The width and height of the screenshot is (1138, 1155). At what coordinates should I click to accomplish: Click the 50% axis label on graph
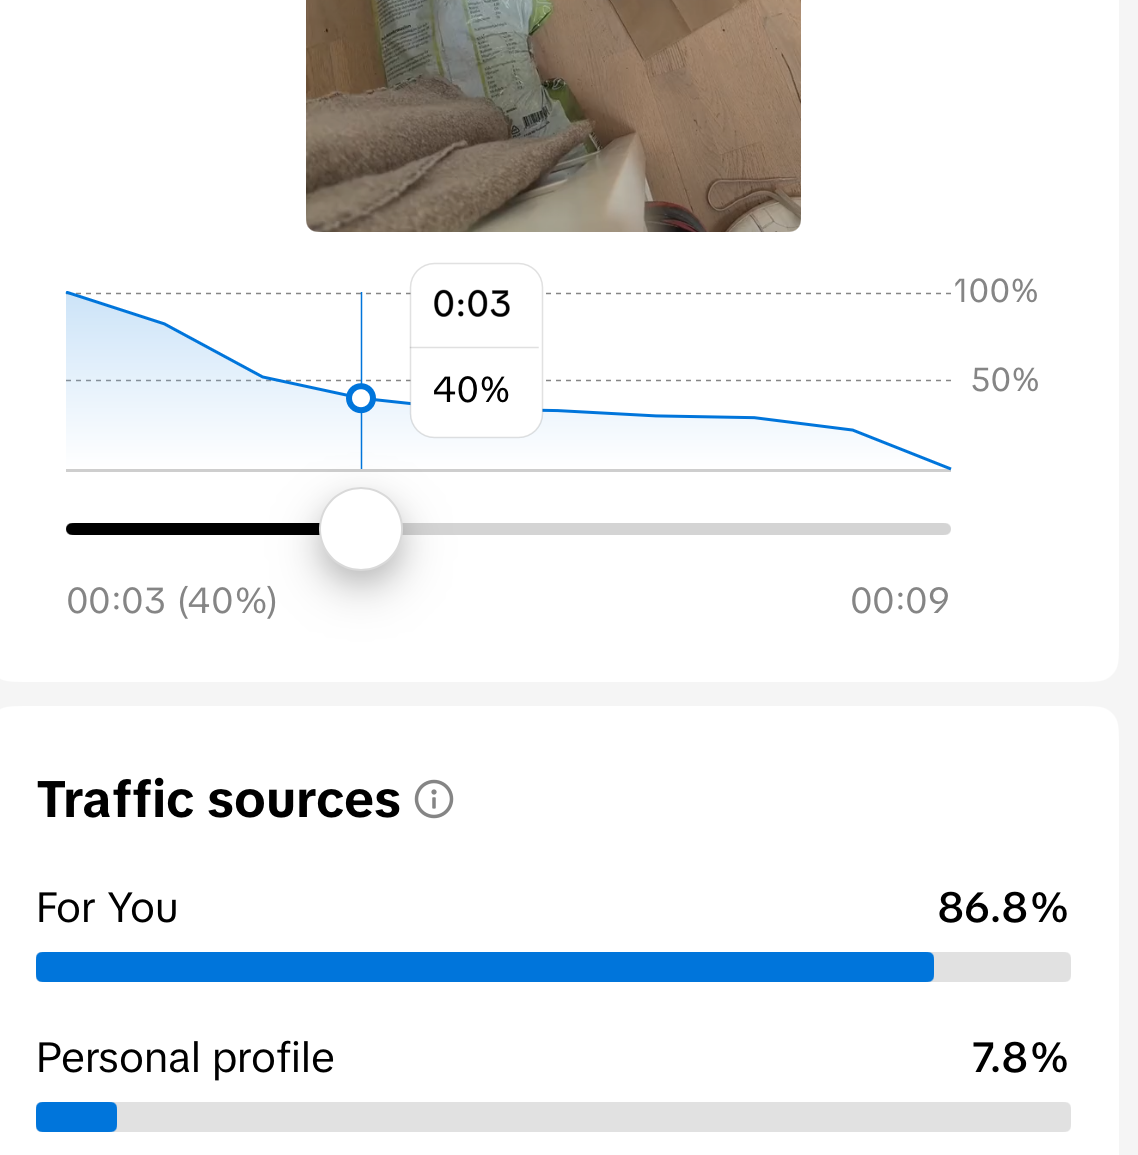click(x=1005, y=380)
